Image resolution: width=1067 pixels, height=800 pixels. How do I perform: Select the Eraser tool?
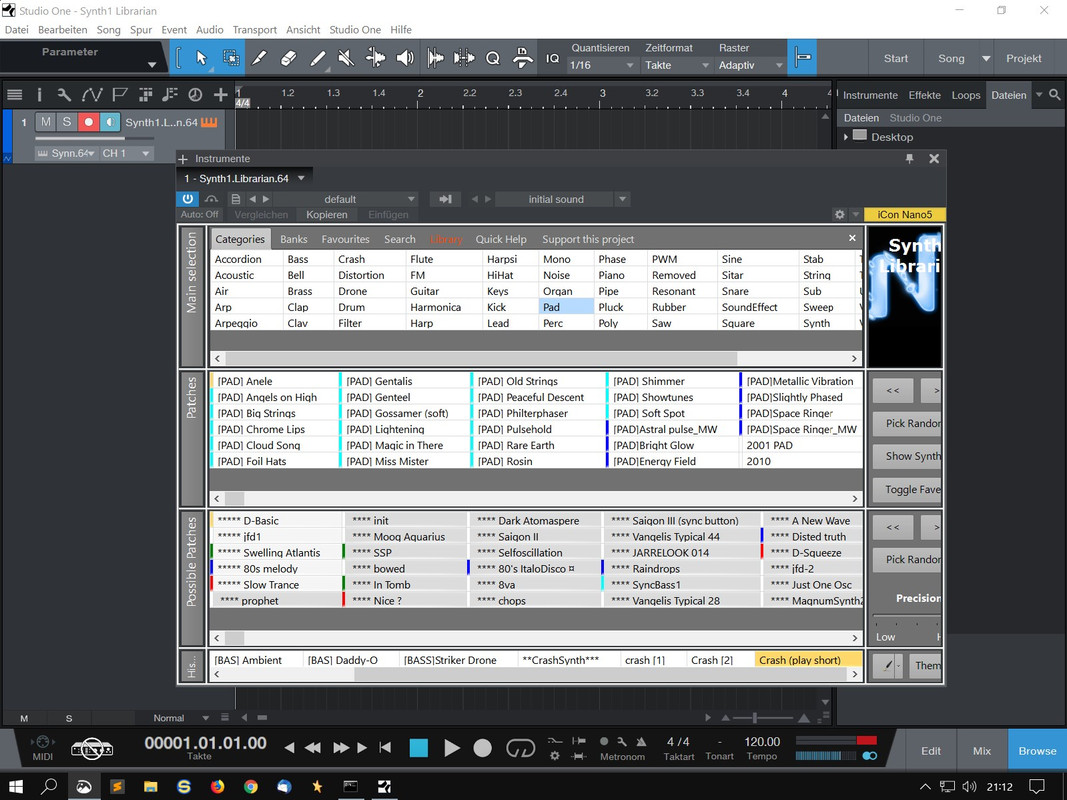pyautogui.click(x=289, y=58)
